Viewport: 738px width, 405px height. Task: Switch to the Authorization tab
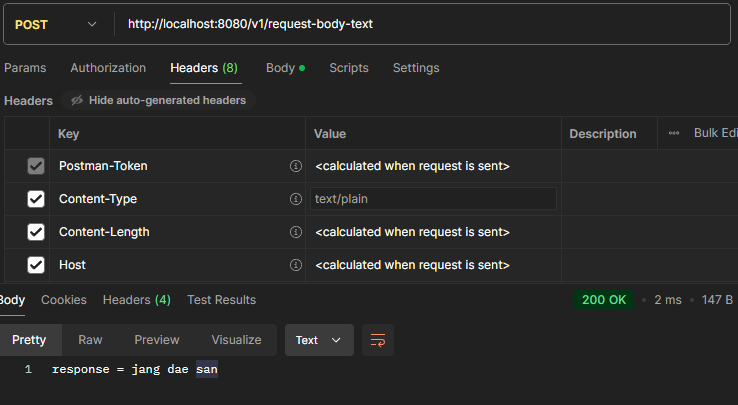tap(108, 68)
